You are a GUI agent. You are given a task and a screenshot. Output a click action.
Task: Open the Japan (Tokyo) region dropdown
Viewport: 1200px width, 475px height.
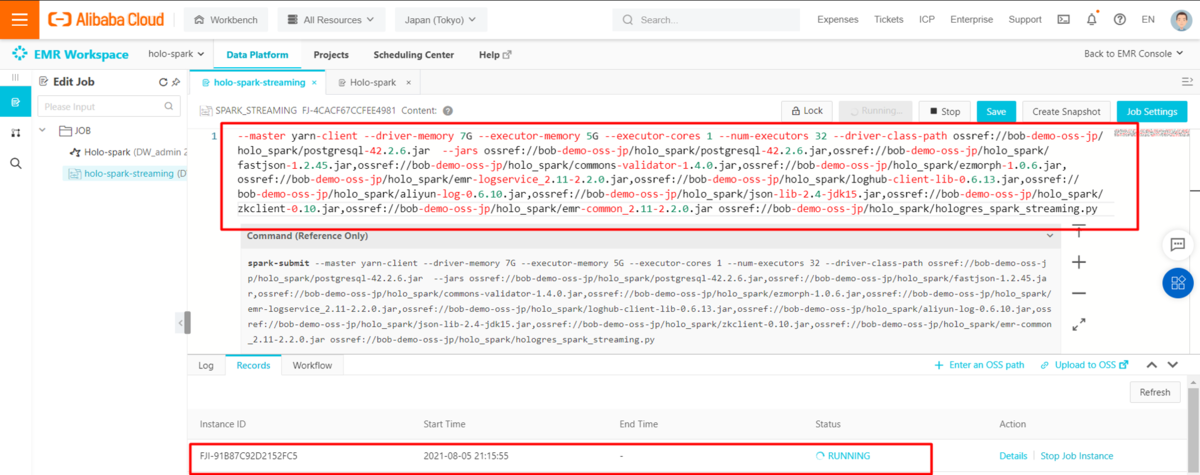pos(441,19)
